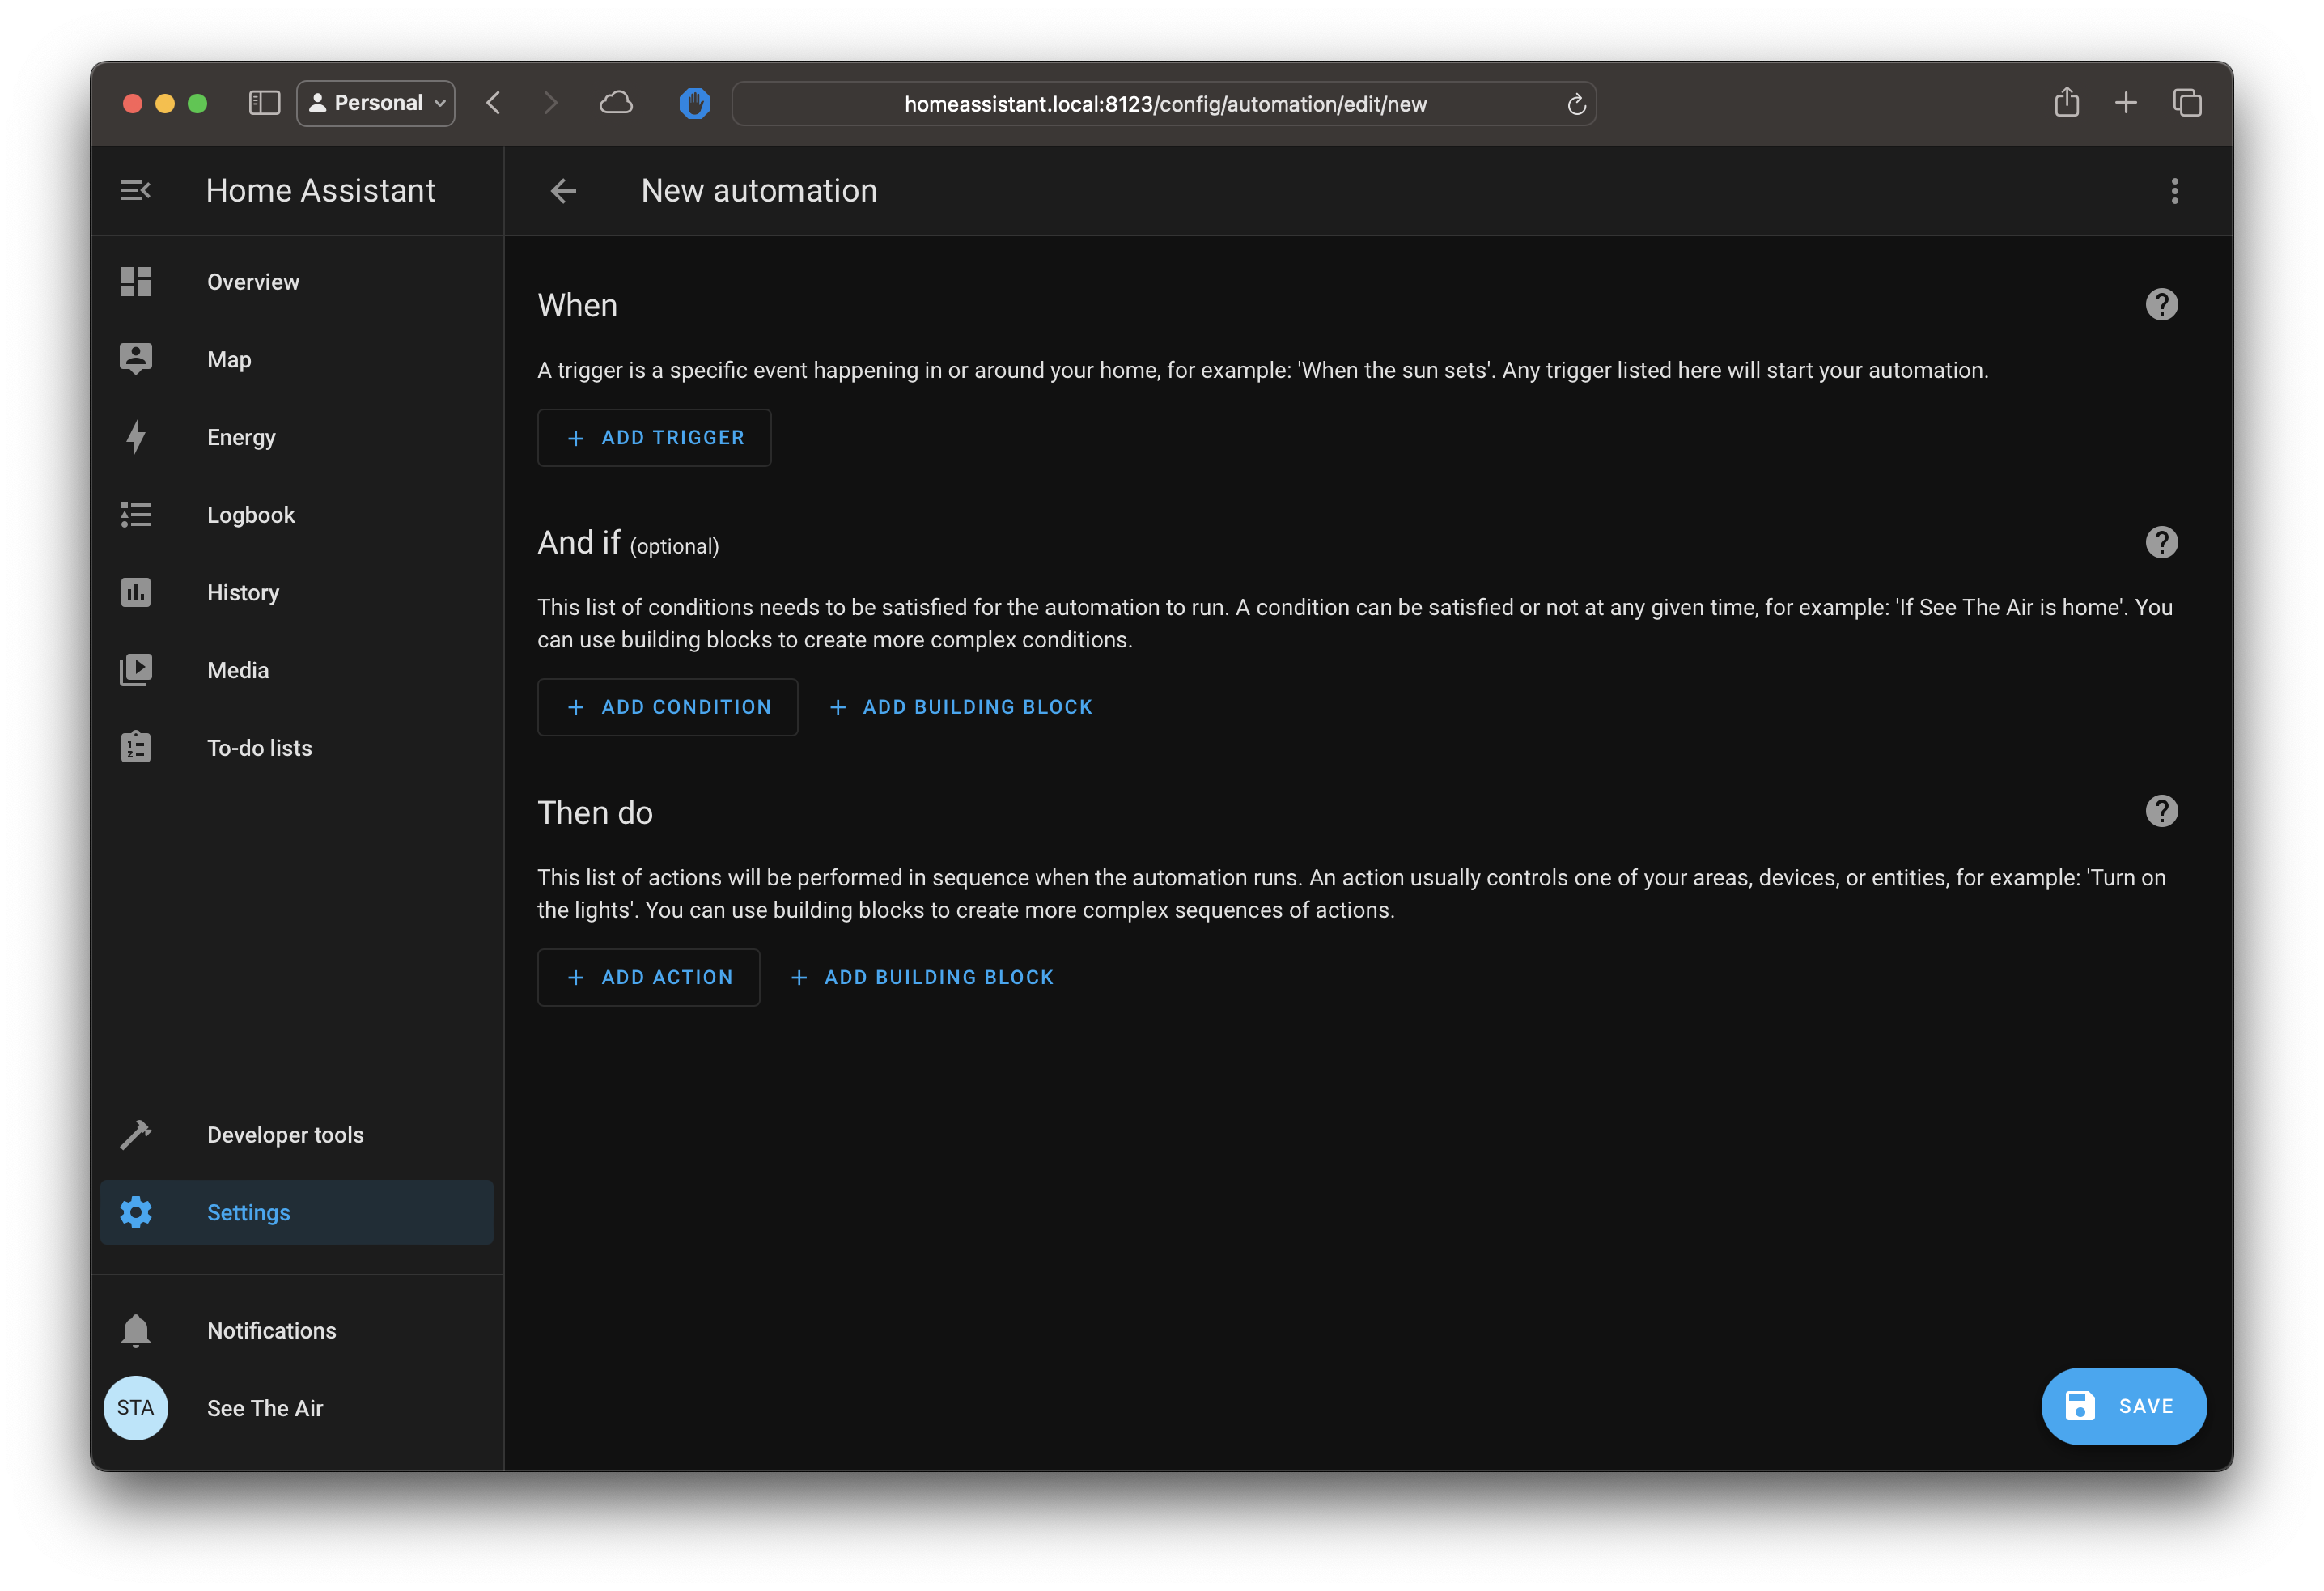Go to the Logbook page
The height and width of the screenshot is (1591, 2324).
pyautogui.click(x=250, y=515)
